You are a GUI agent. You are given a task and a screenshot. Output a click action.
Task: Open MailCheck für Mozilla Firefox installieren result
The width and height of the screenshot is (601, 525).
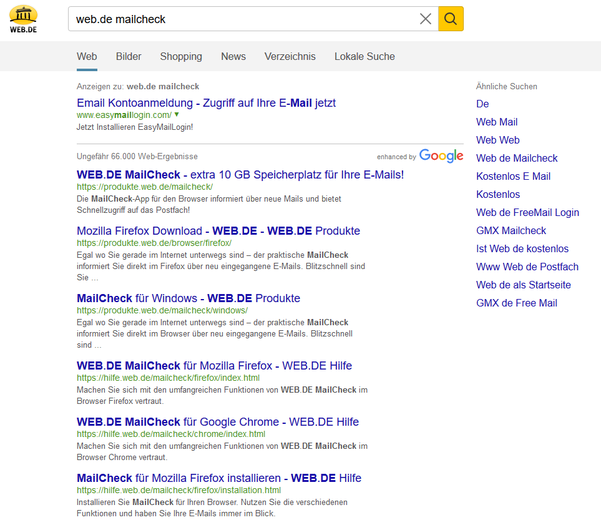click(219, 478)
